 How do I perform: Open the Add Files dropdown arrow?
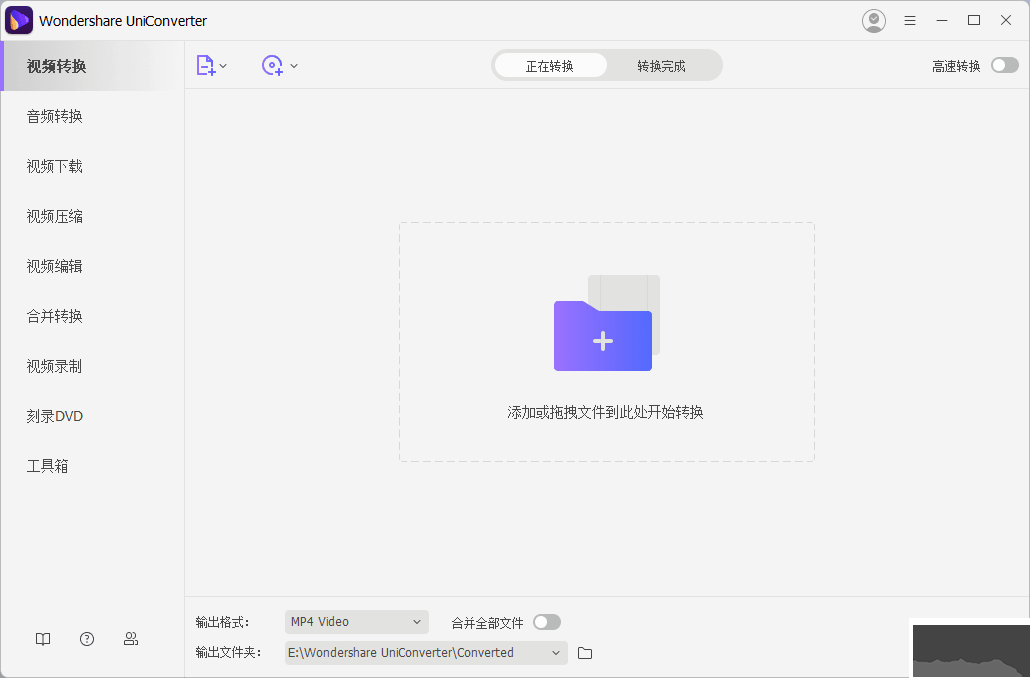(x=222, y=65)
